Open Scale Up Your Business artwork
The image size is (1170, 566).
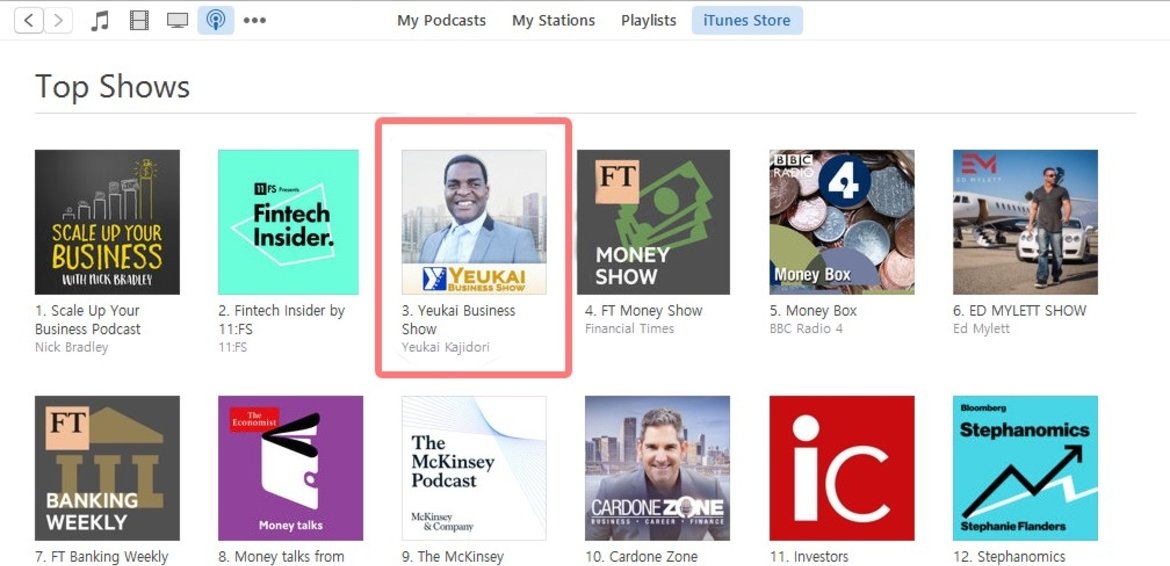tap(107, 222)
